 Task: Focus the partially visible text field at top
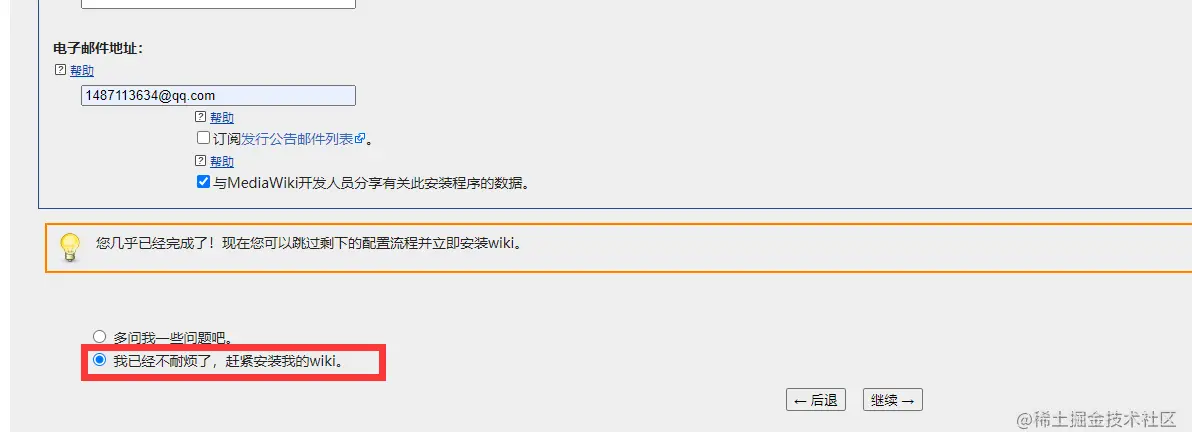[218, 4]
